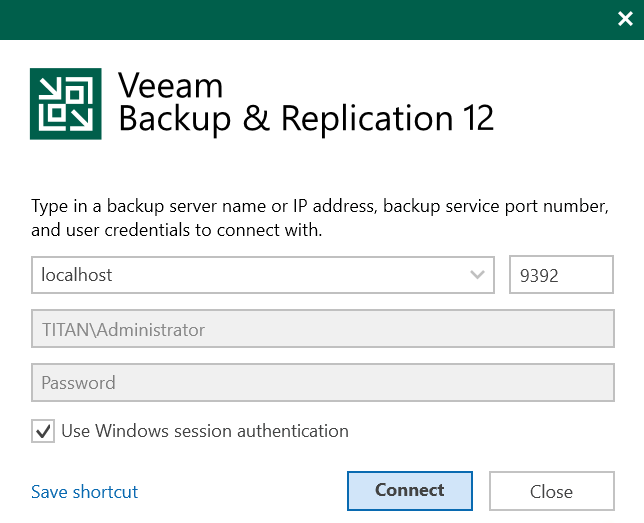Uncheck Use Windows session authentication checkbox

pyautogui.click(x=43, y=431)
